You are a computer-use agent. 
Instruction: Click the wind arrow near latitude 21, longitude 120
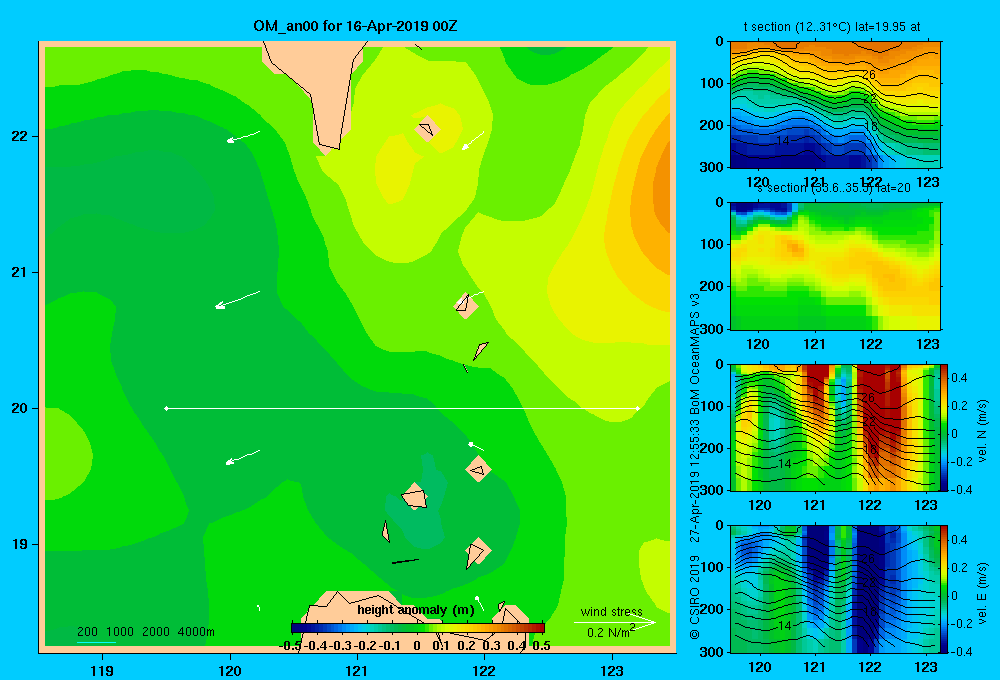click(x=237, y=300)
